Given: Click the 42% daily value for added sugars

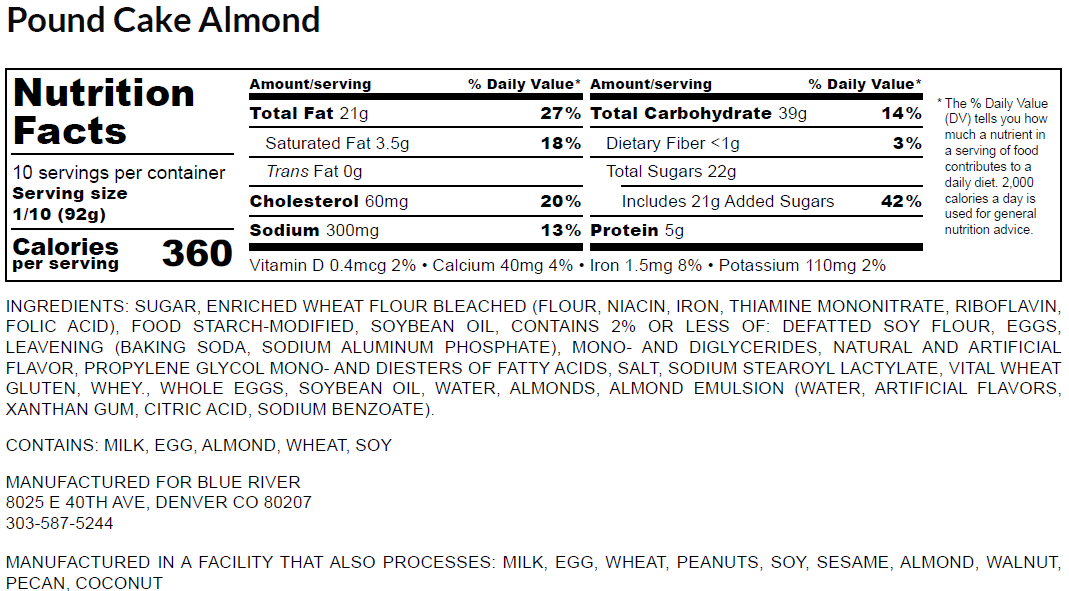Looking at the screenshot, I should pos(900,201).
